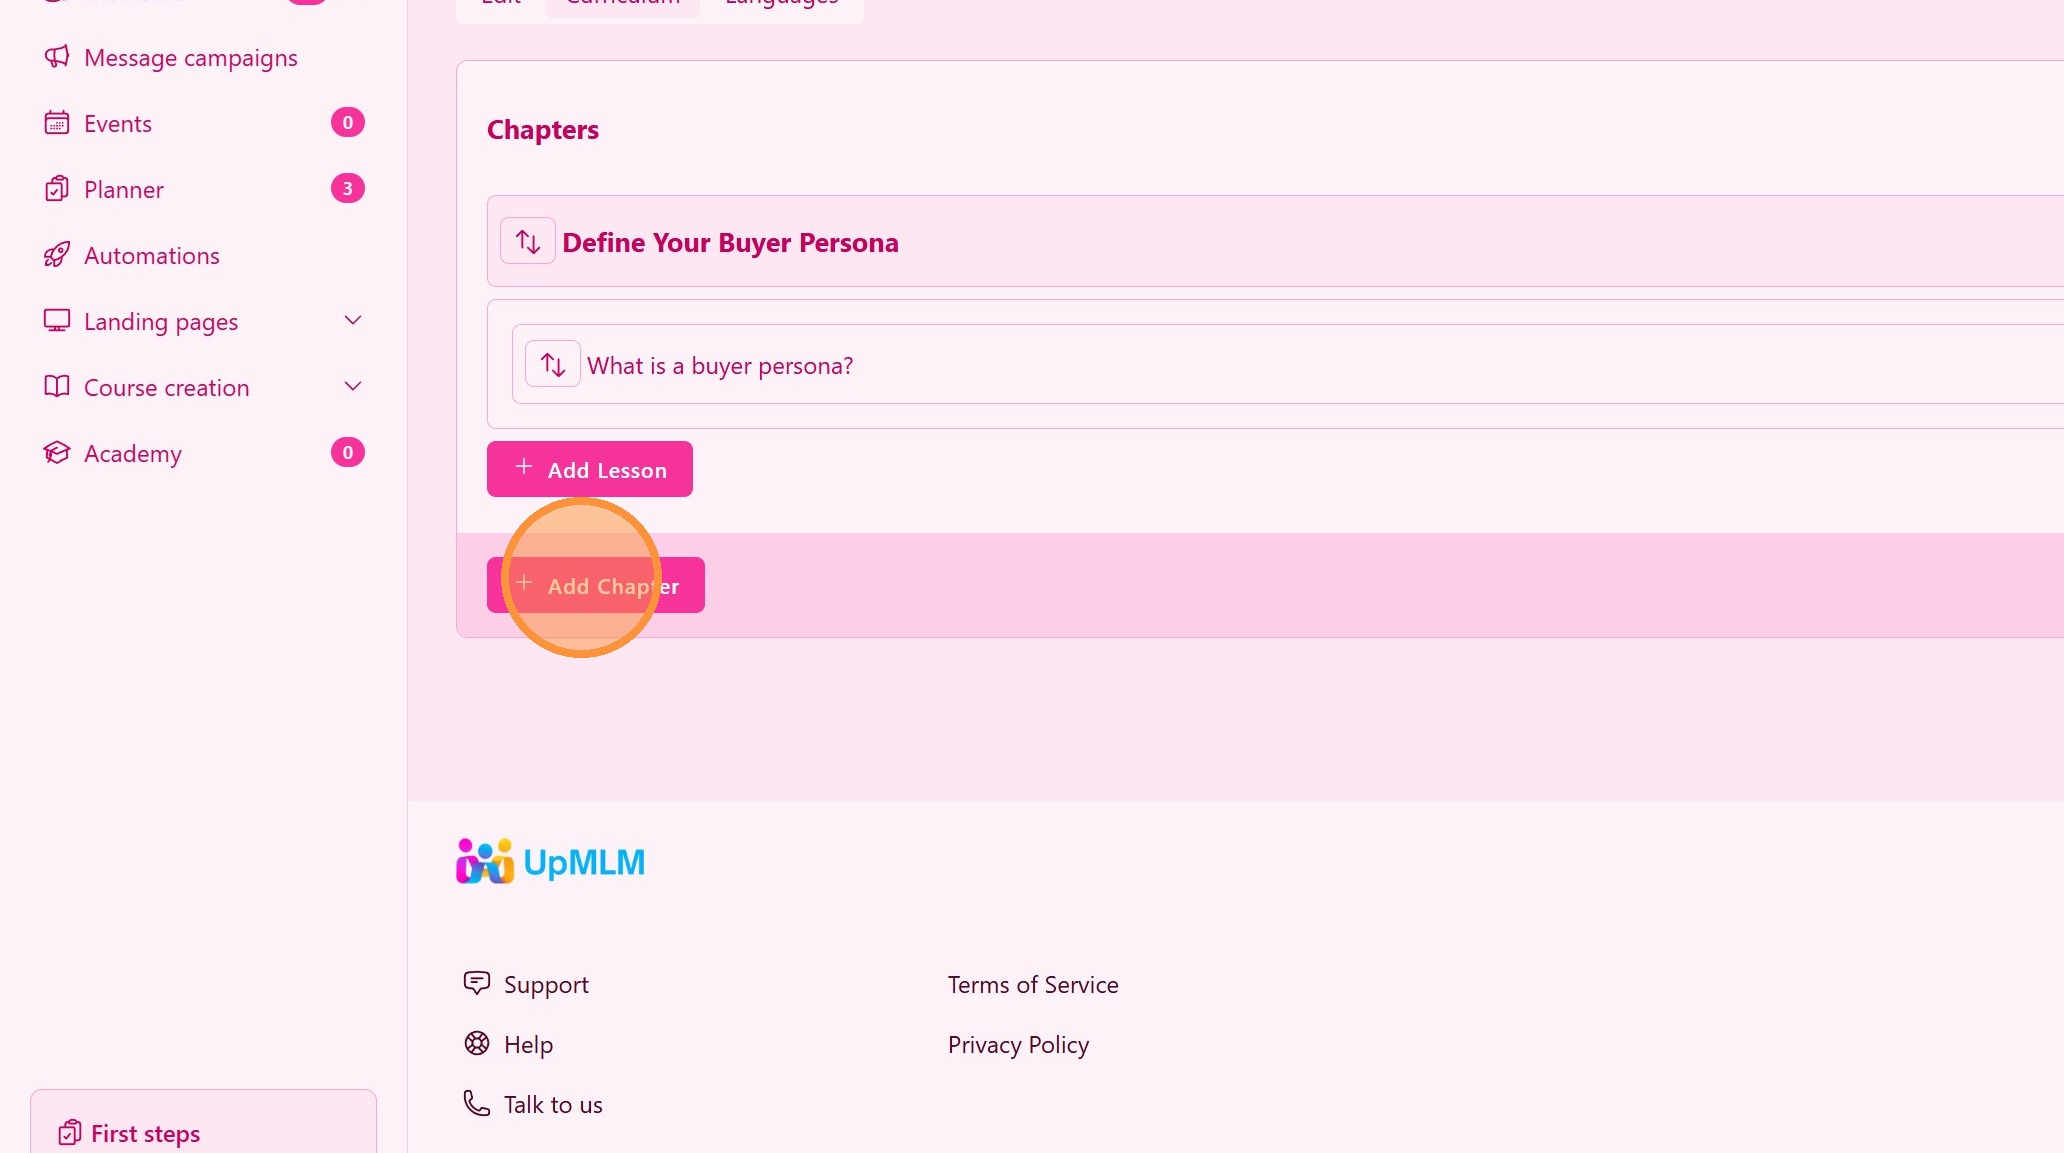Click the Talk to us phone icon

(477, 1103)
